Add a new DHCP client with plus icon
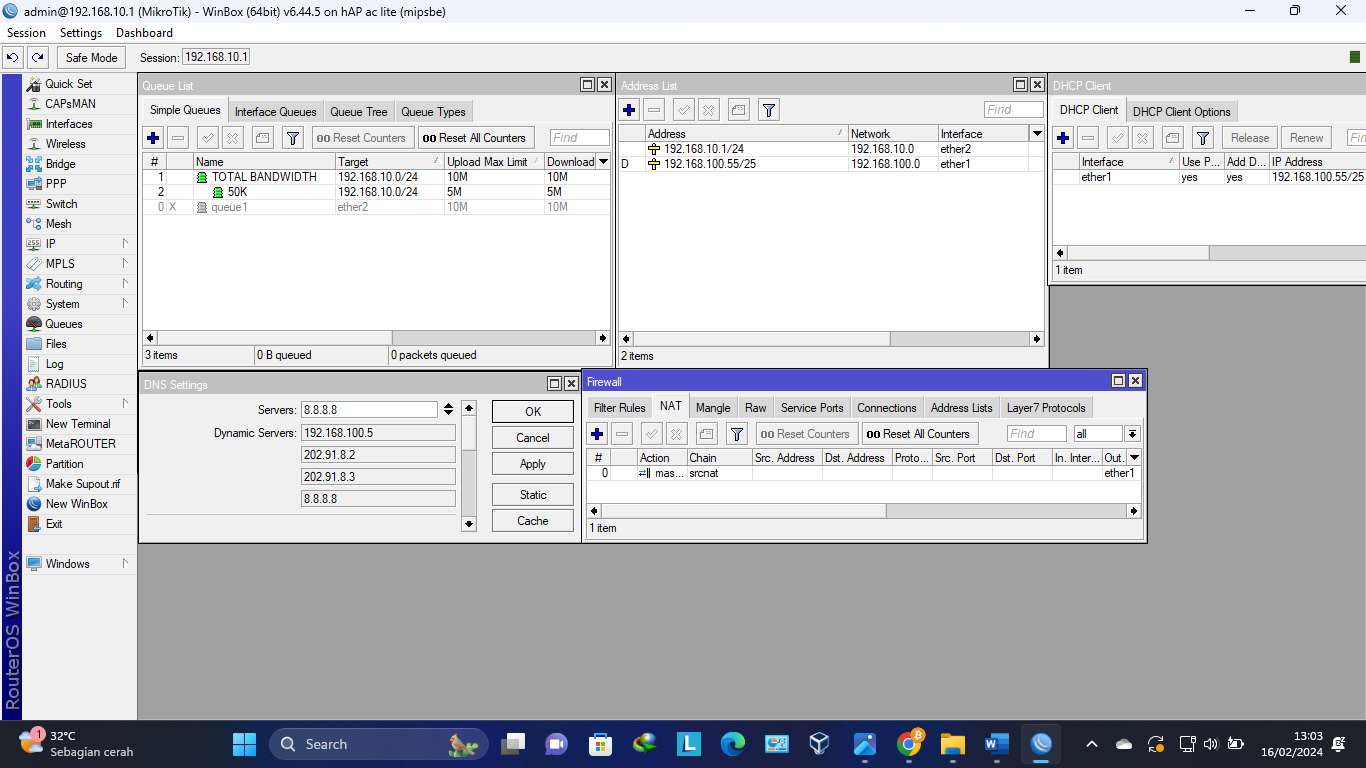 click(x=1063, y=138)
